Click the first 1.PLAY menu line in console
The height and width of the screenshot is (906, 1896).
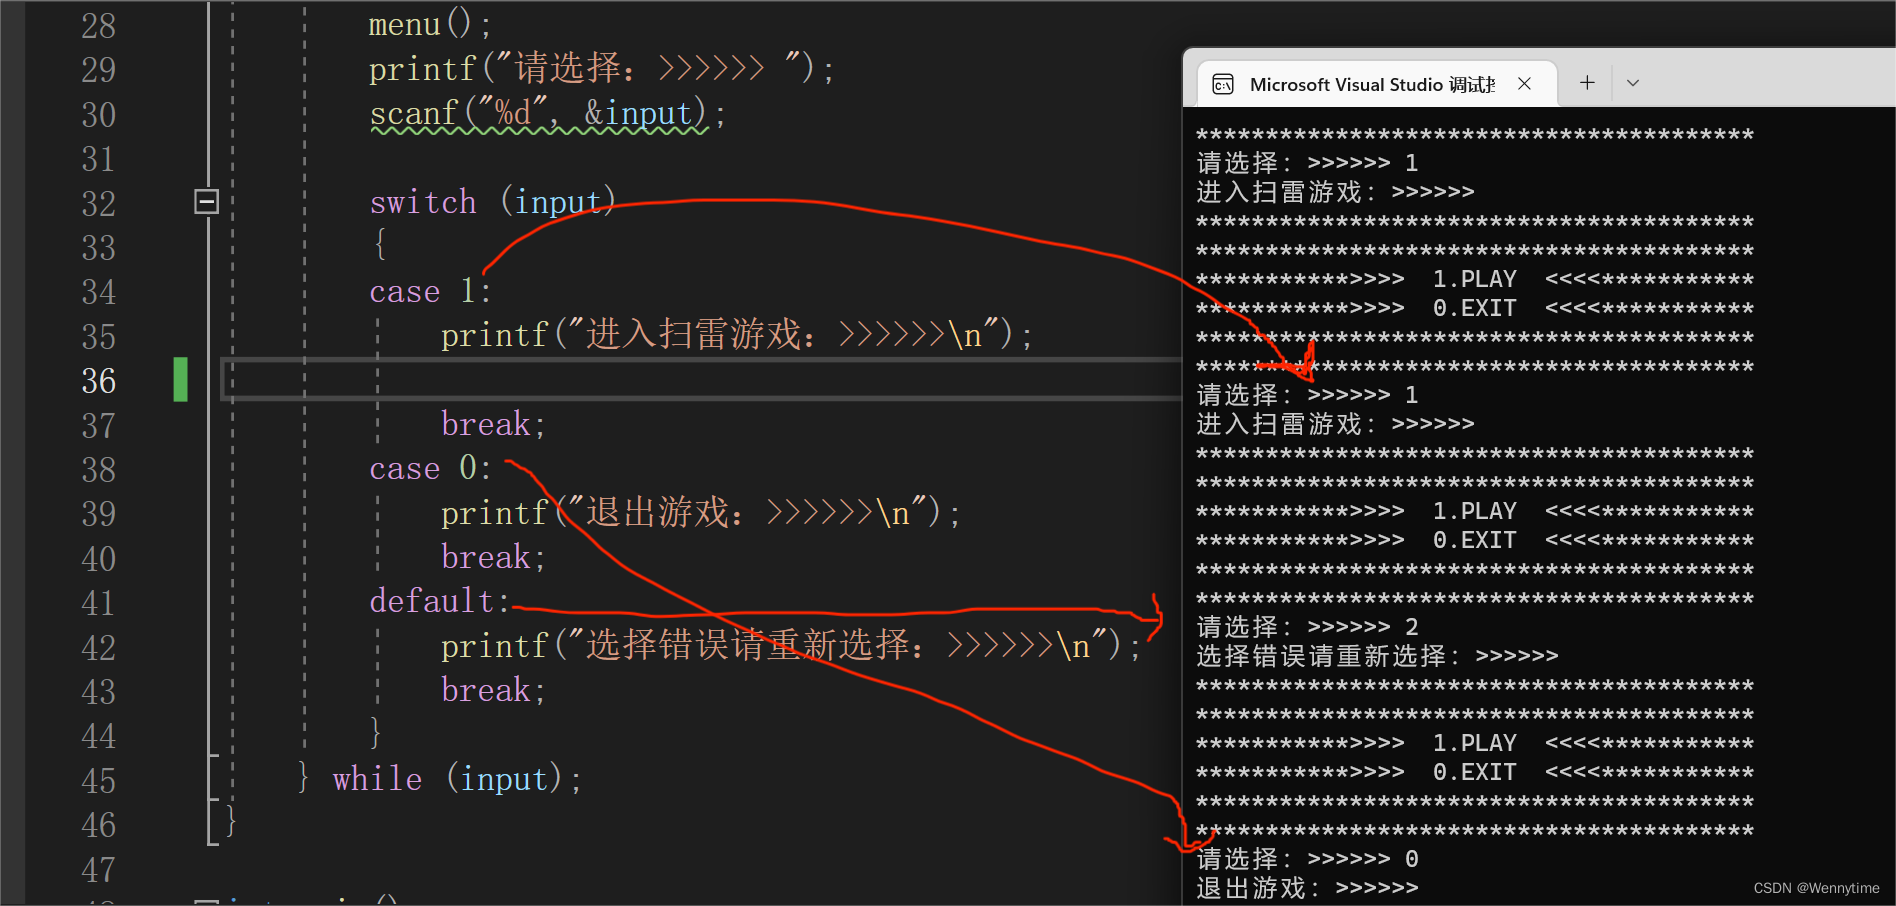(1475, 279)
